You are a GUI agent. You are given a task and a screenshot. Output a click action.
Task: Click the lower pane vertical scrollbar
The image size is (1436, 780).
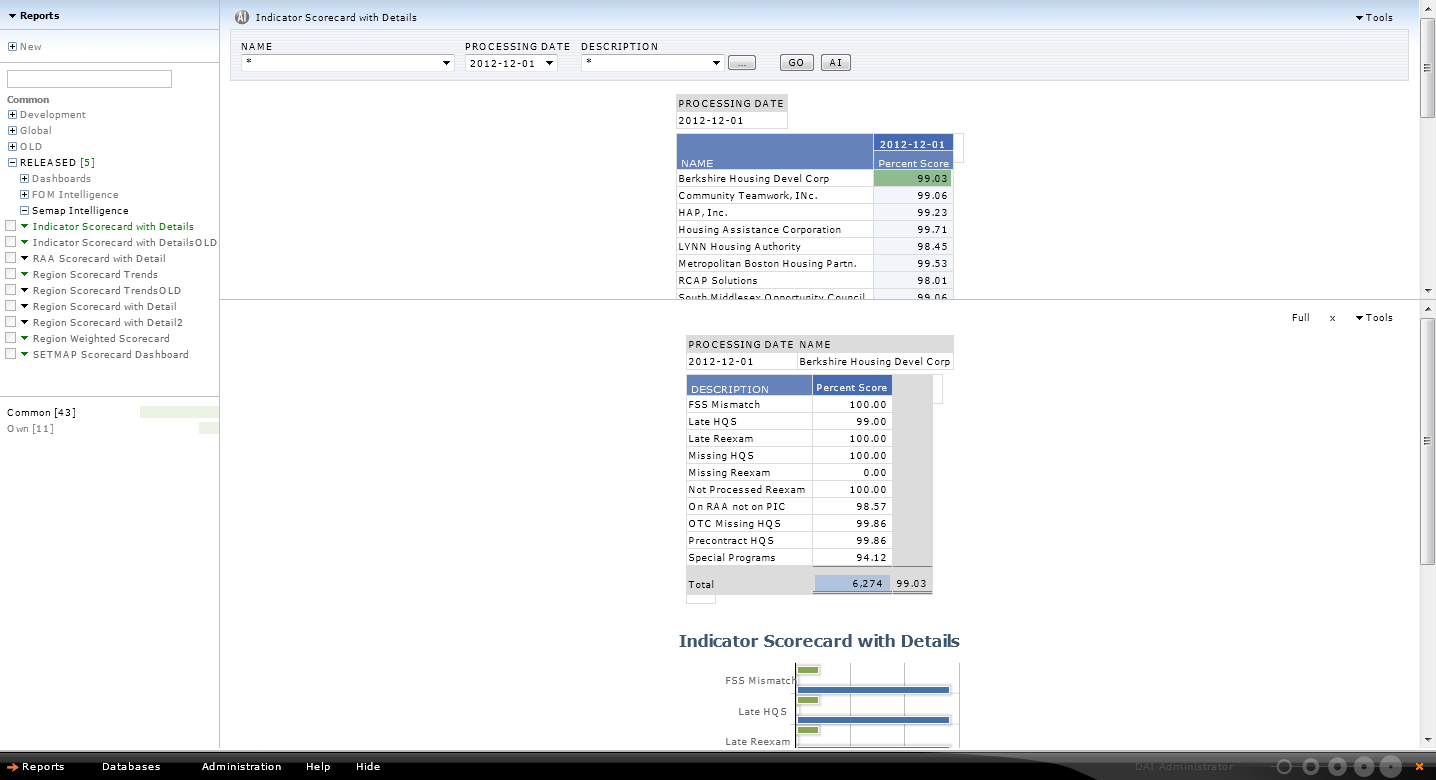1427,441
